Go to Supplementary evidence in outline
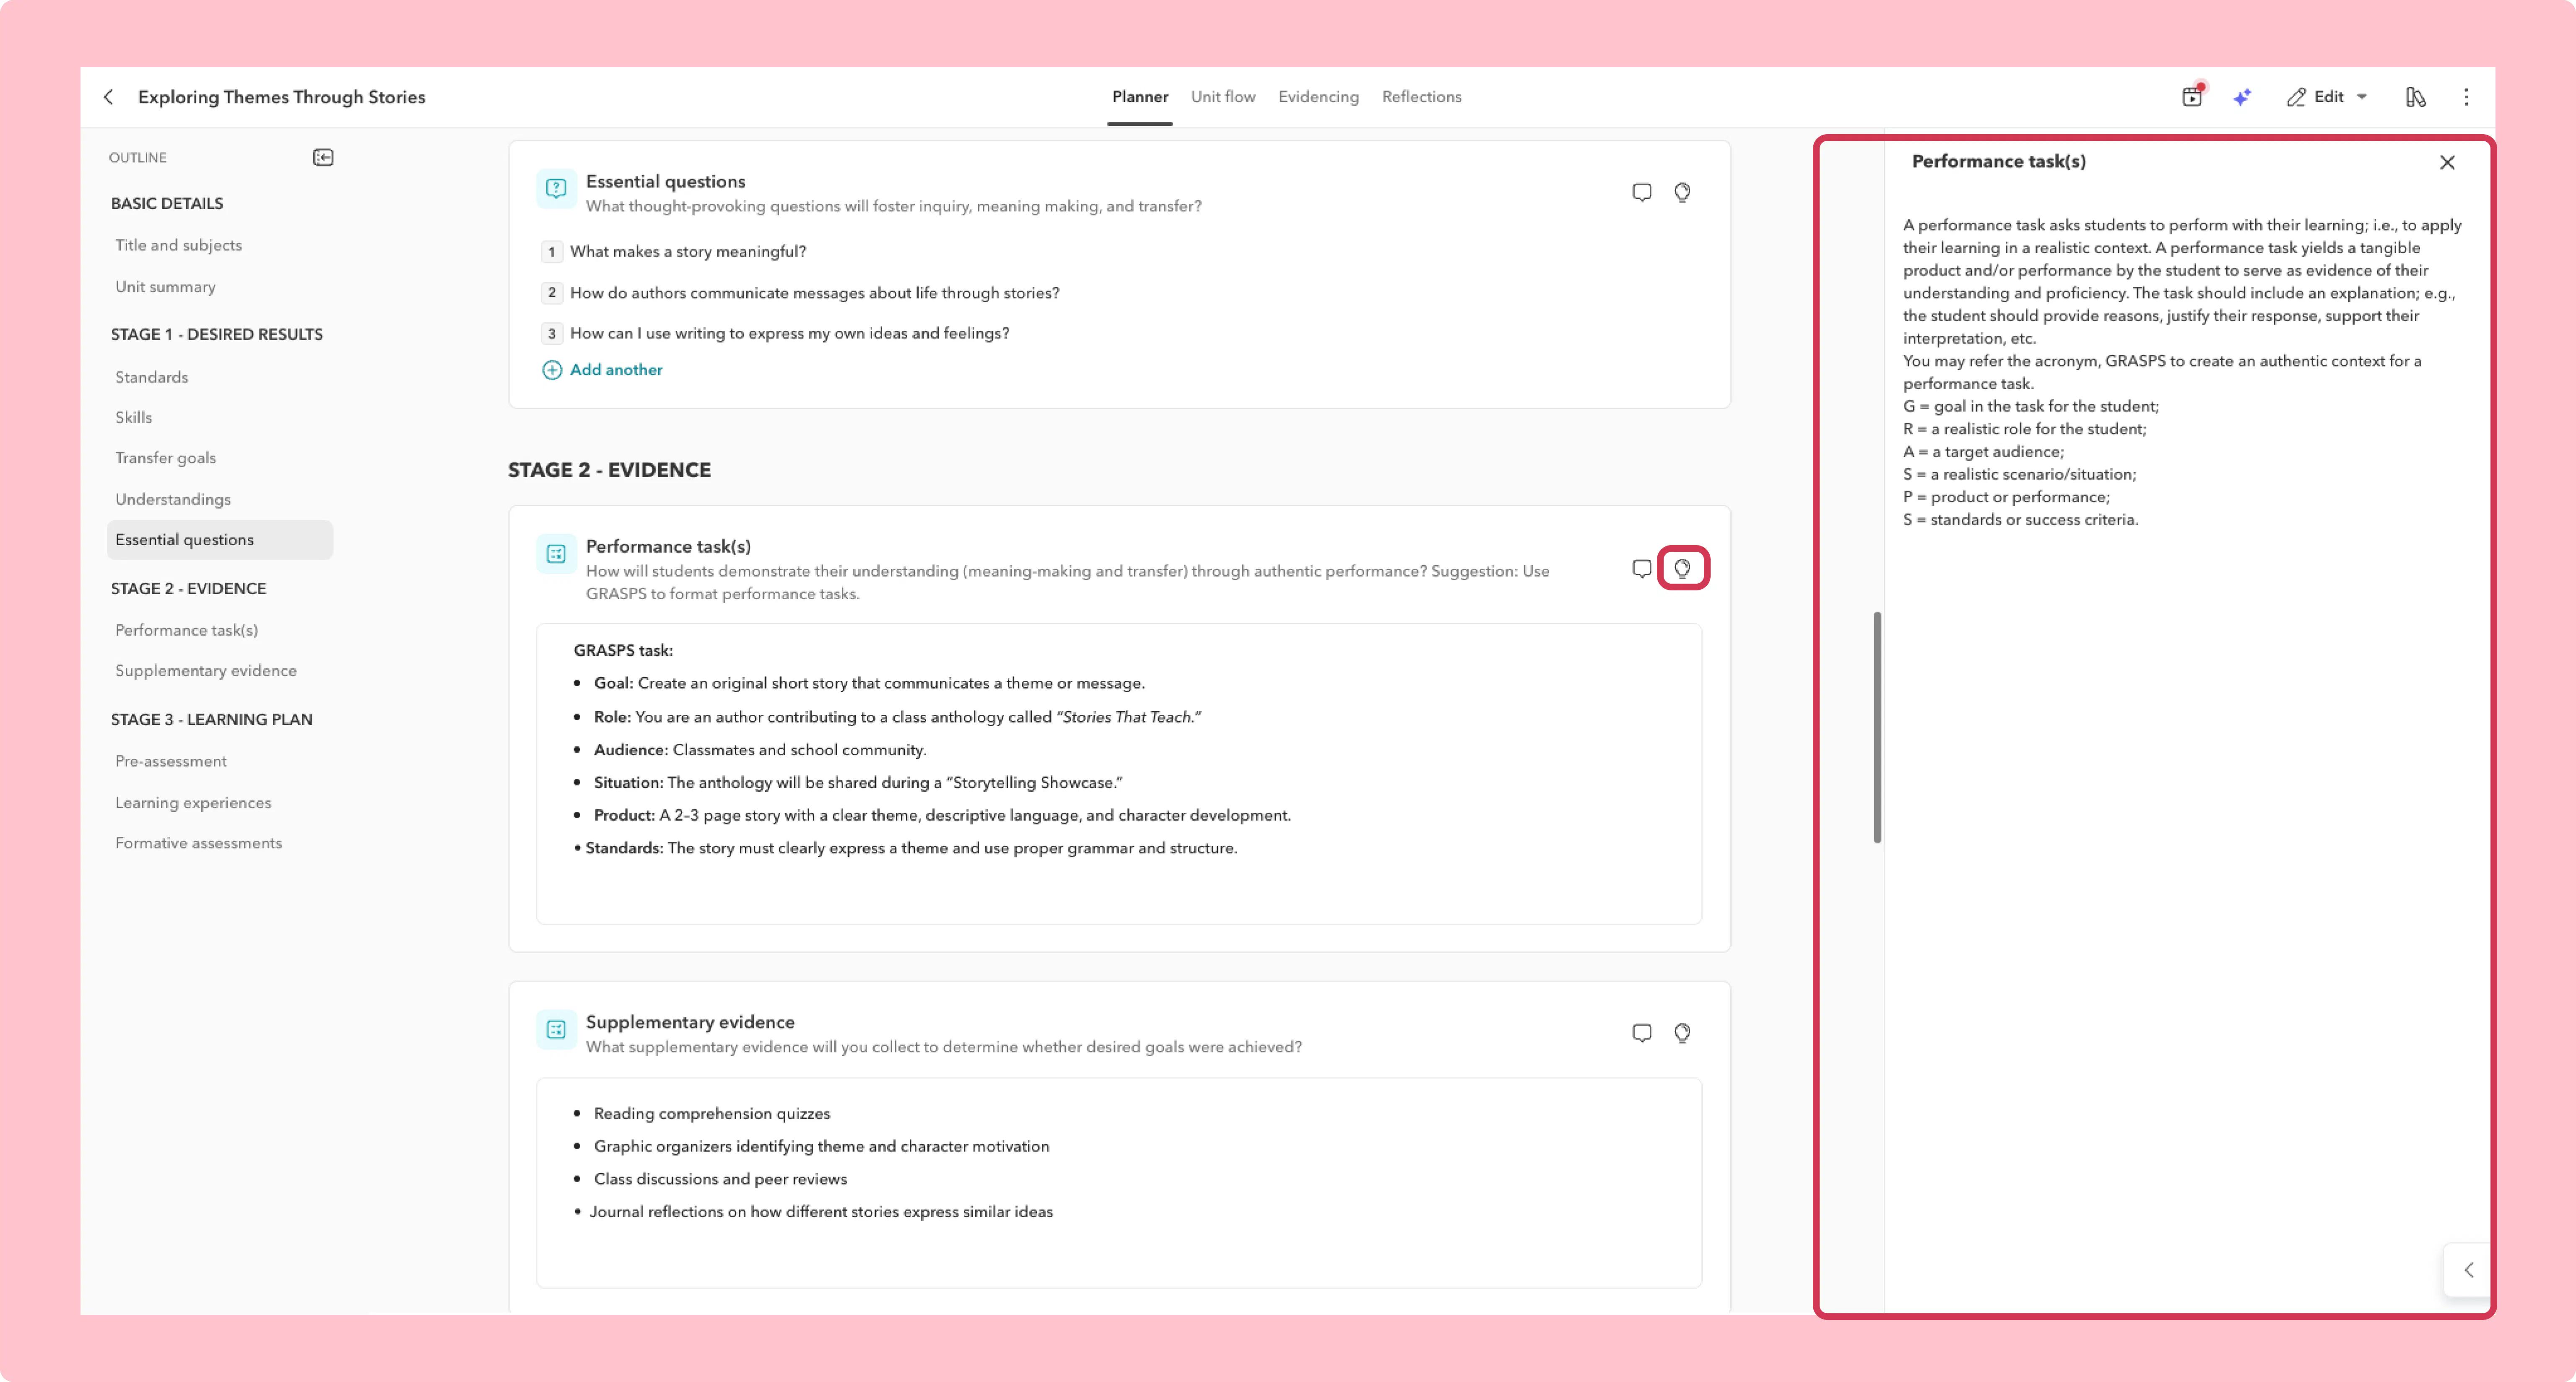Viewport: 2576px width, 1382px height. coord(205,670)
